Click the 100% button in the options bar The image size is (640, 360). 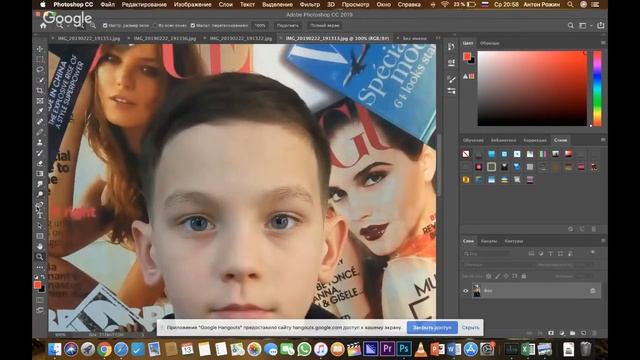[x=260, y=25]
